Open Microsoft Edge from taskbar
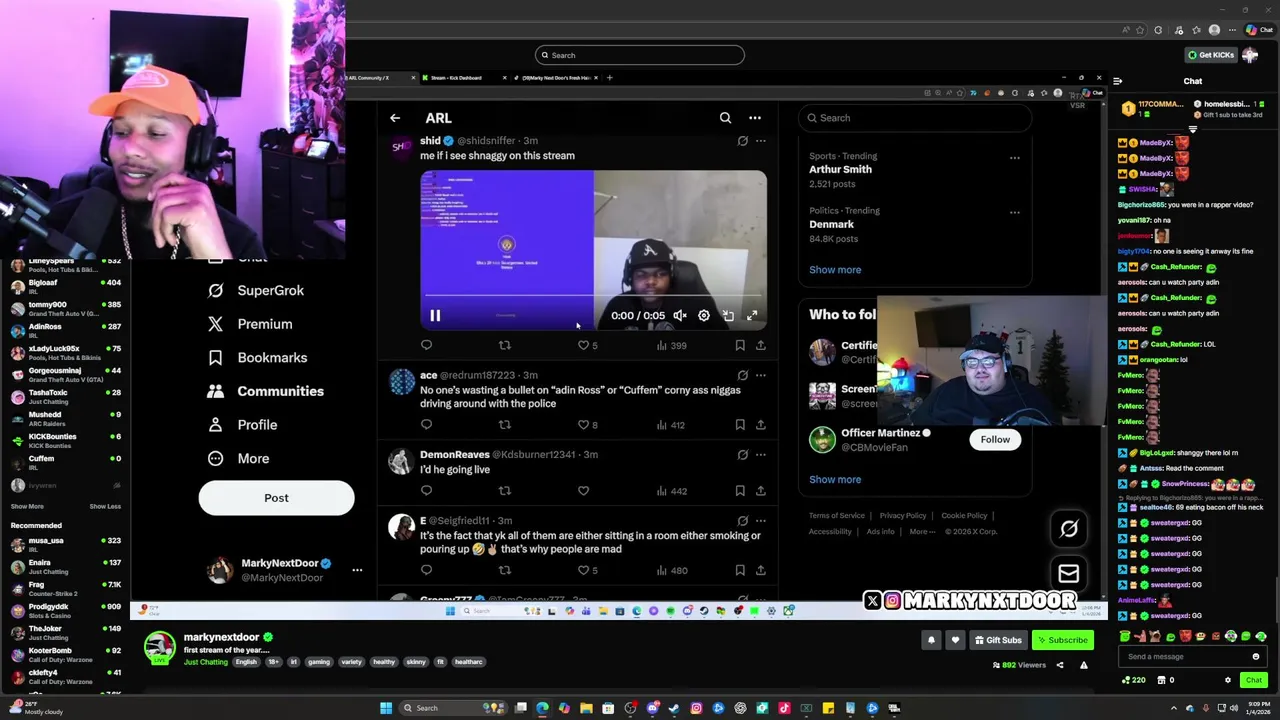The image size is (1280, 720). coord(542,708)
